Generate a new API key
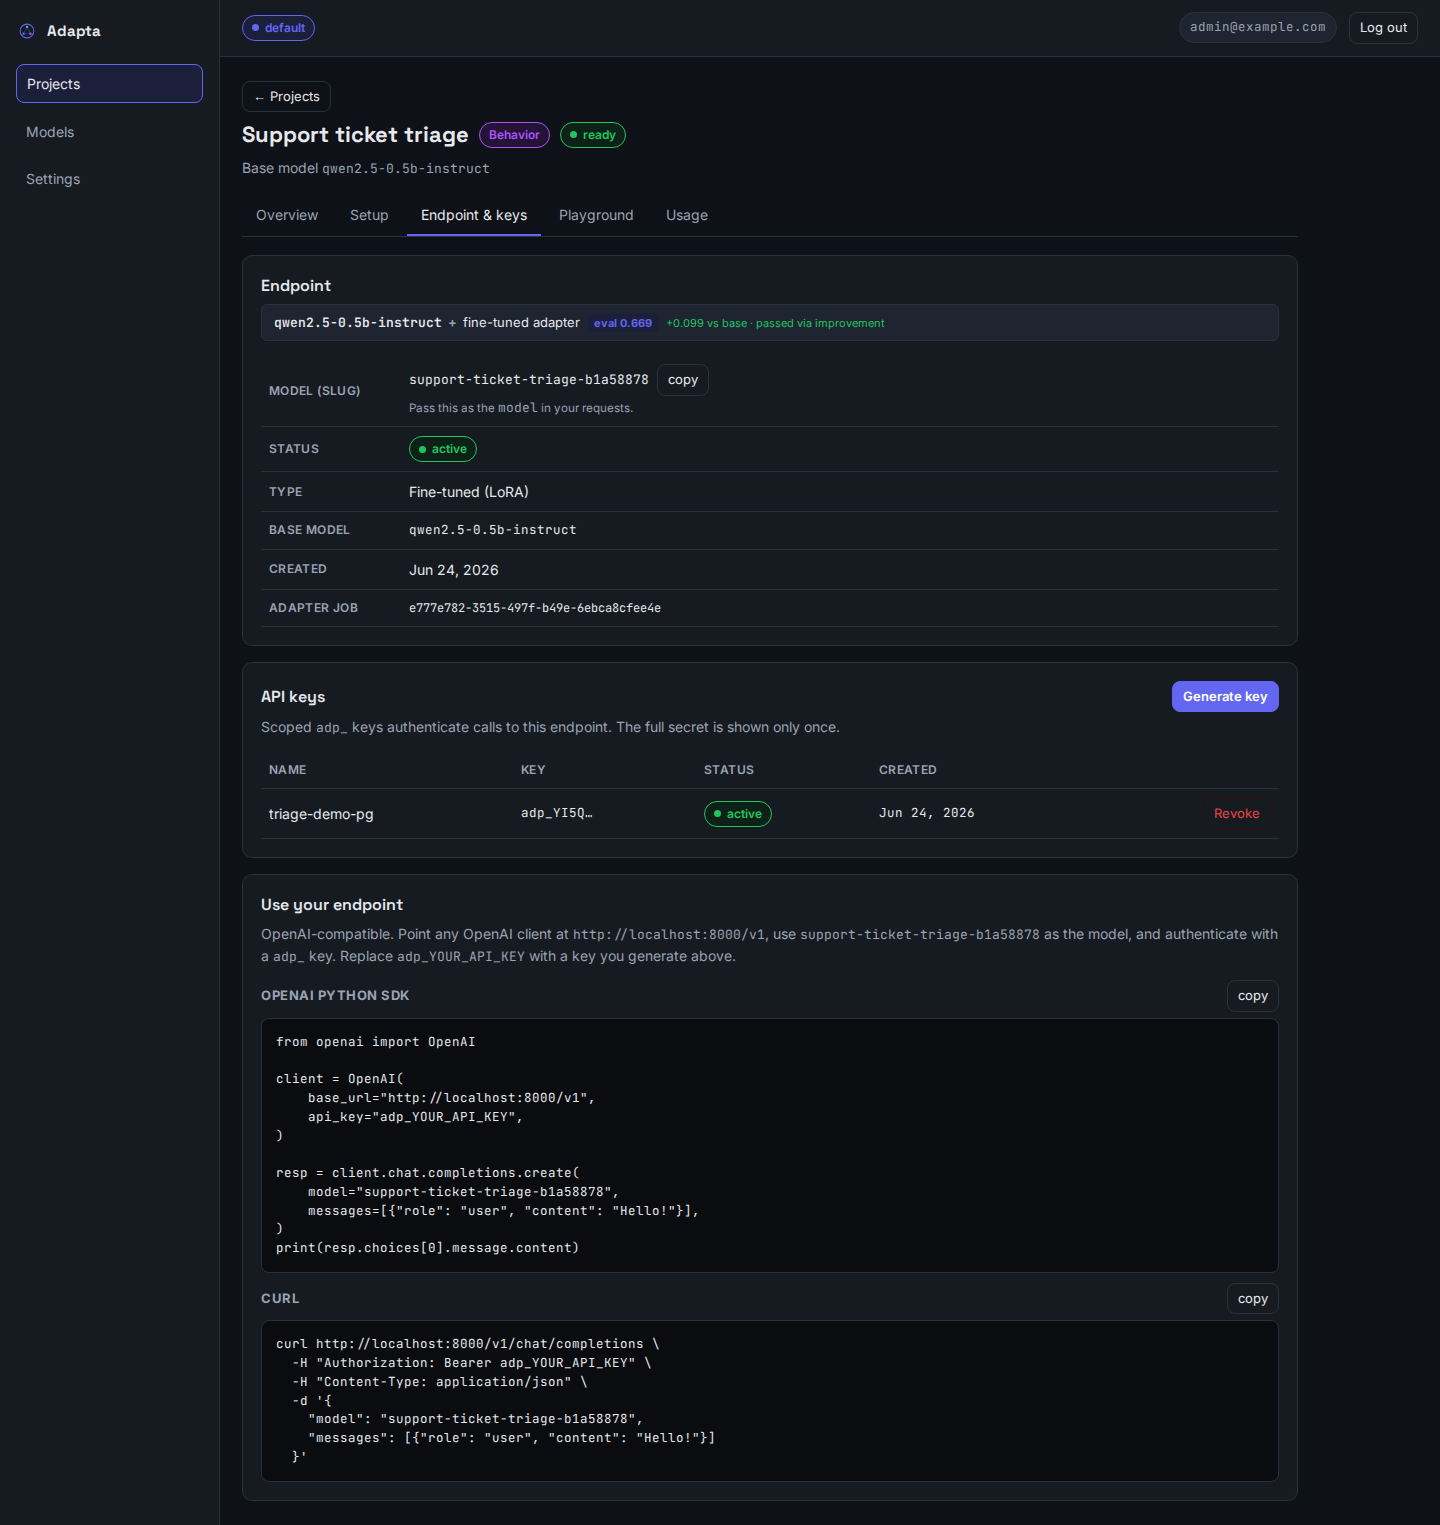The width and height of the screenshot is (1440, 1525). tap(1225, 697)
